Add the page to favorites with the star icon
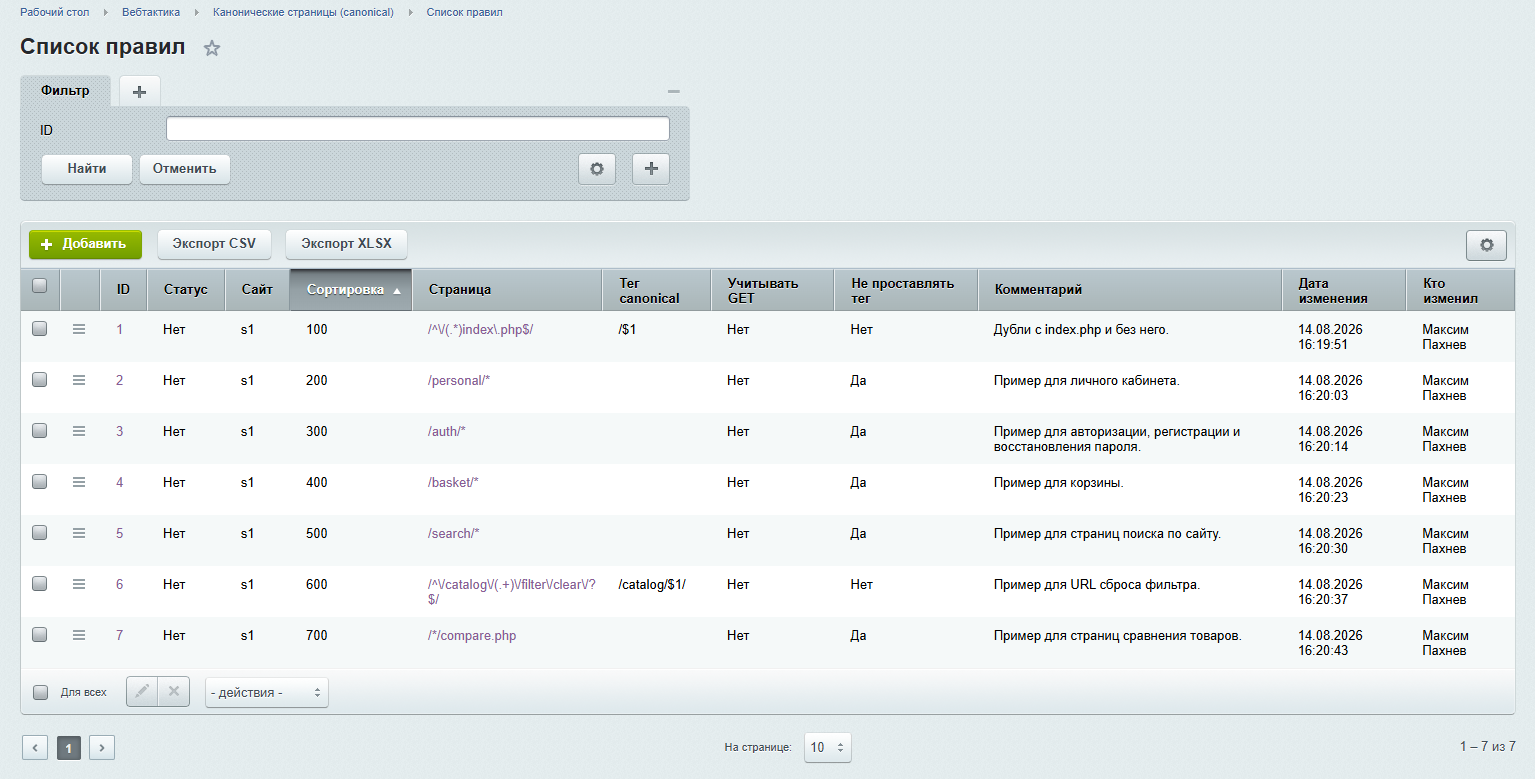The width and height of the screenshot is (1535, 779). 212,48
